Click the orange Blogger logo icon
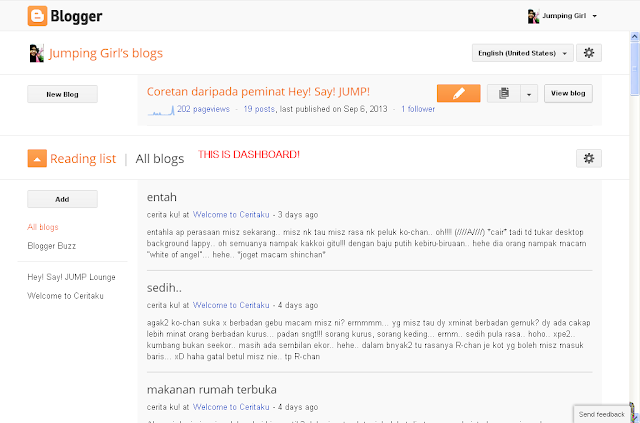 point(37,16)
